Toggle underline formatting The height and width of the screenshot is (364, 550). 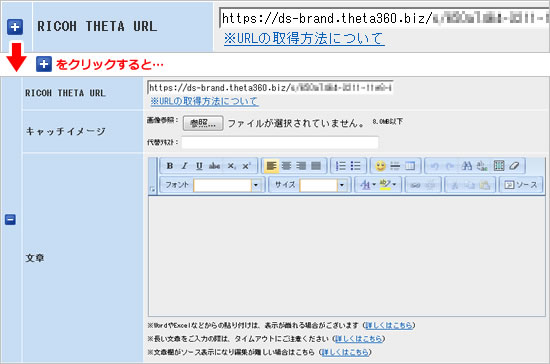pos(199,166)
